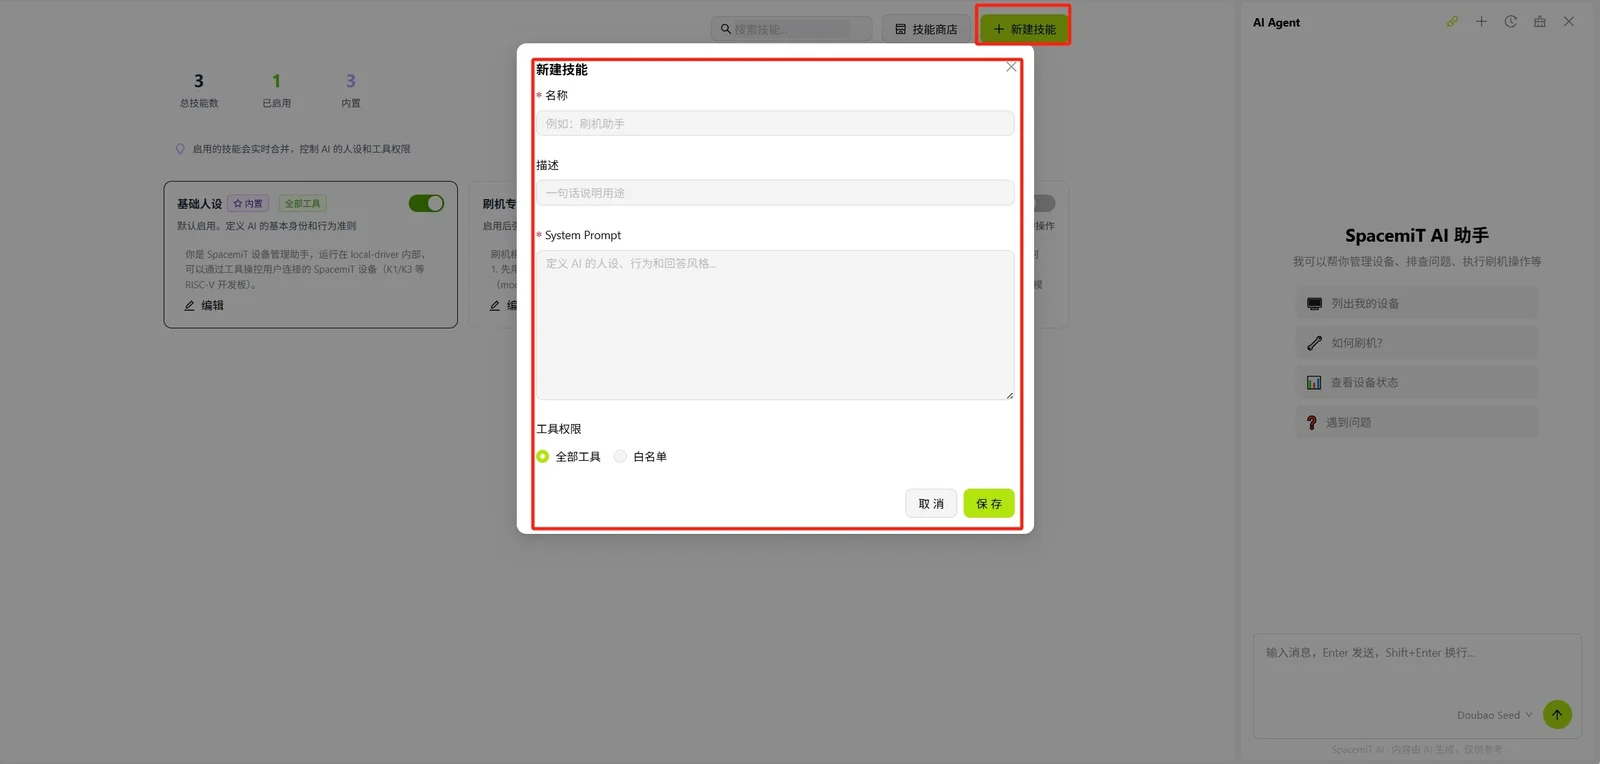
Task: Click the clear-chat broom icon in AI Agent
Action: pyautogui.click(x=1540, y=22)
